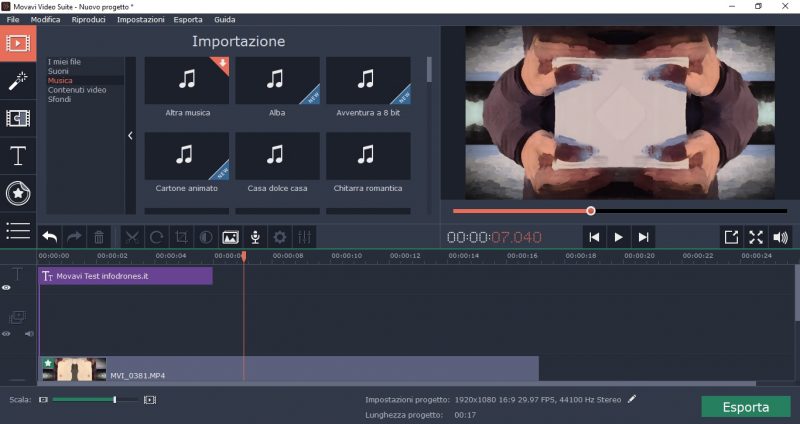Open the Impostazioni menu

[x=140, y=19]
